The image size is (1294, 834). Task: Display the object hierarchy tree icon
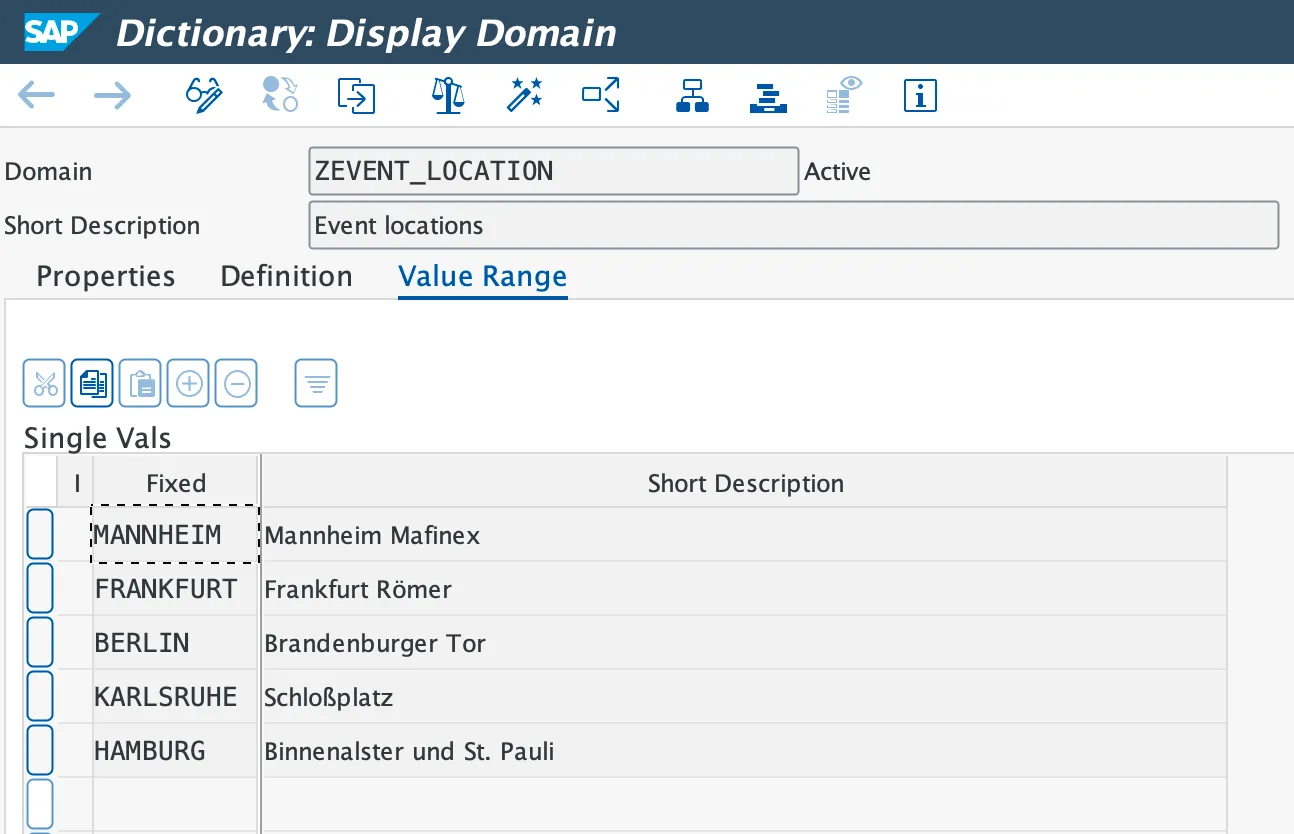pyautogui.click(x=692, y=96)
